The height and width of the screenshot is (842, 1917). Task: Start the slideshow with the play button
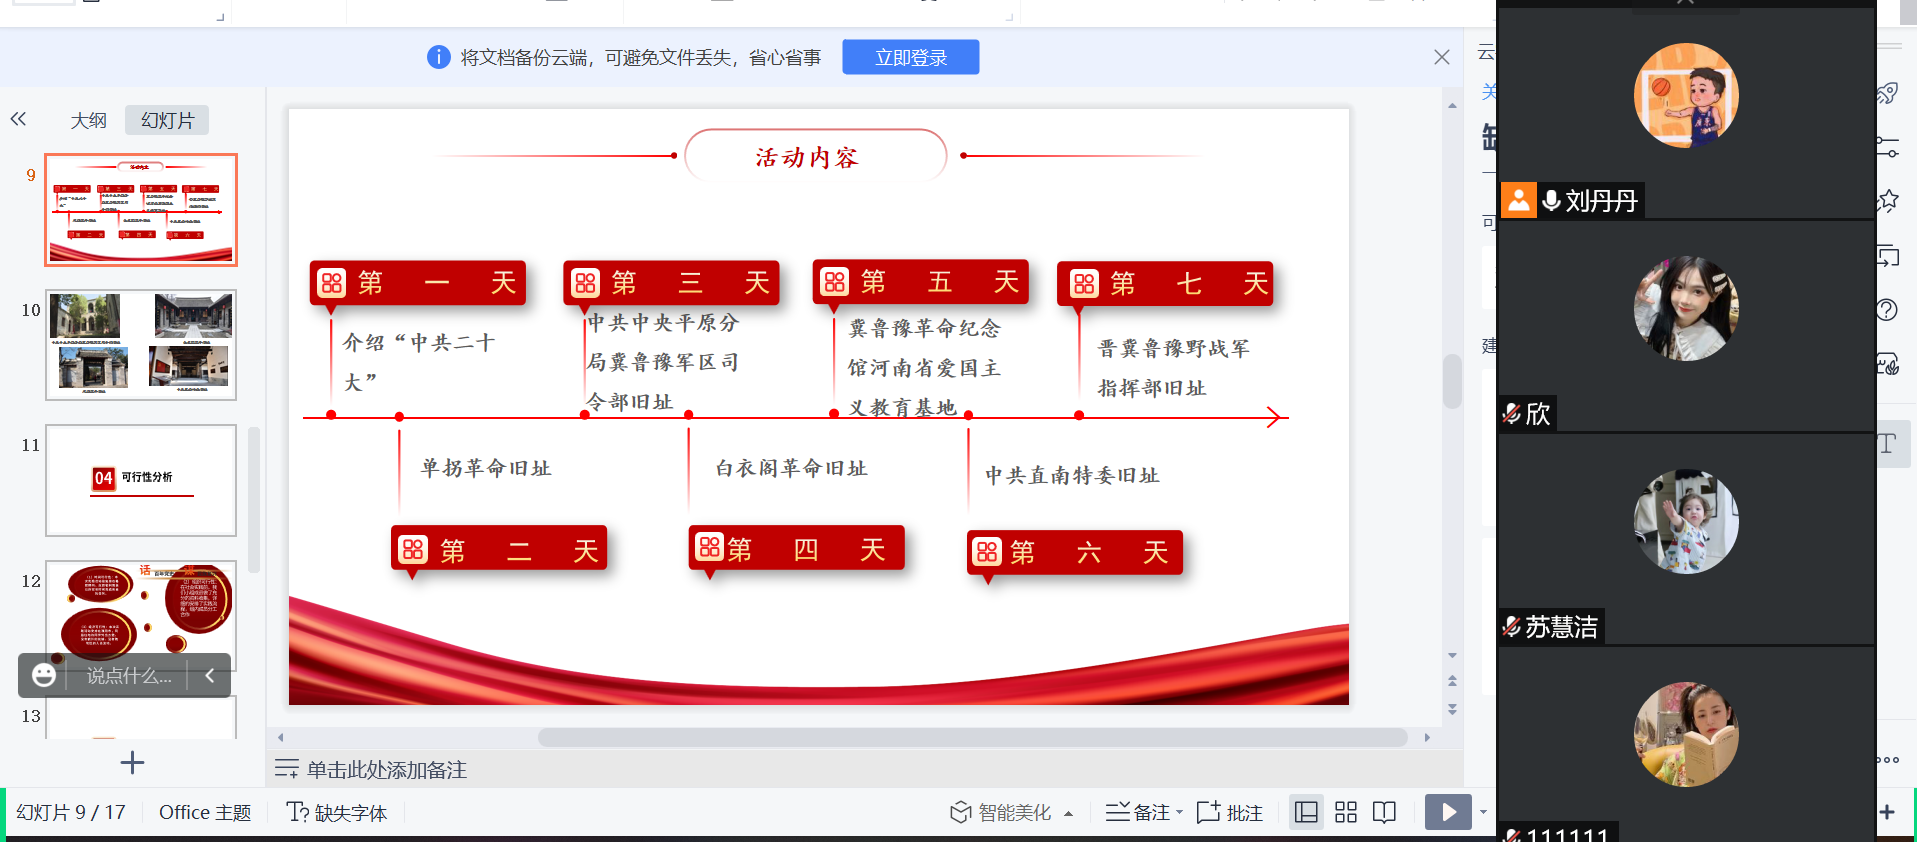[1447, 812]
